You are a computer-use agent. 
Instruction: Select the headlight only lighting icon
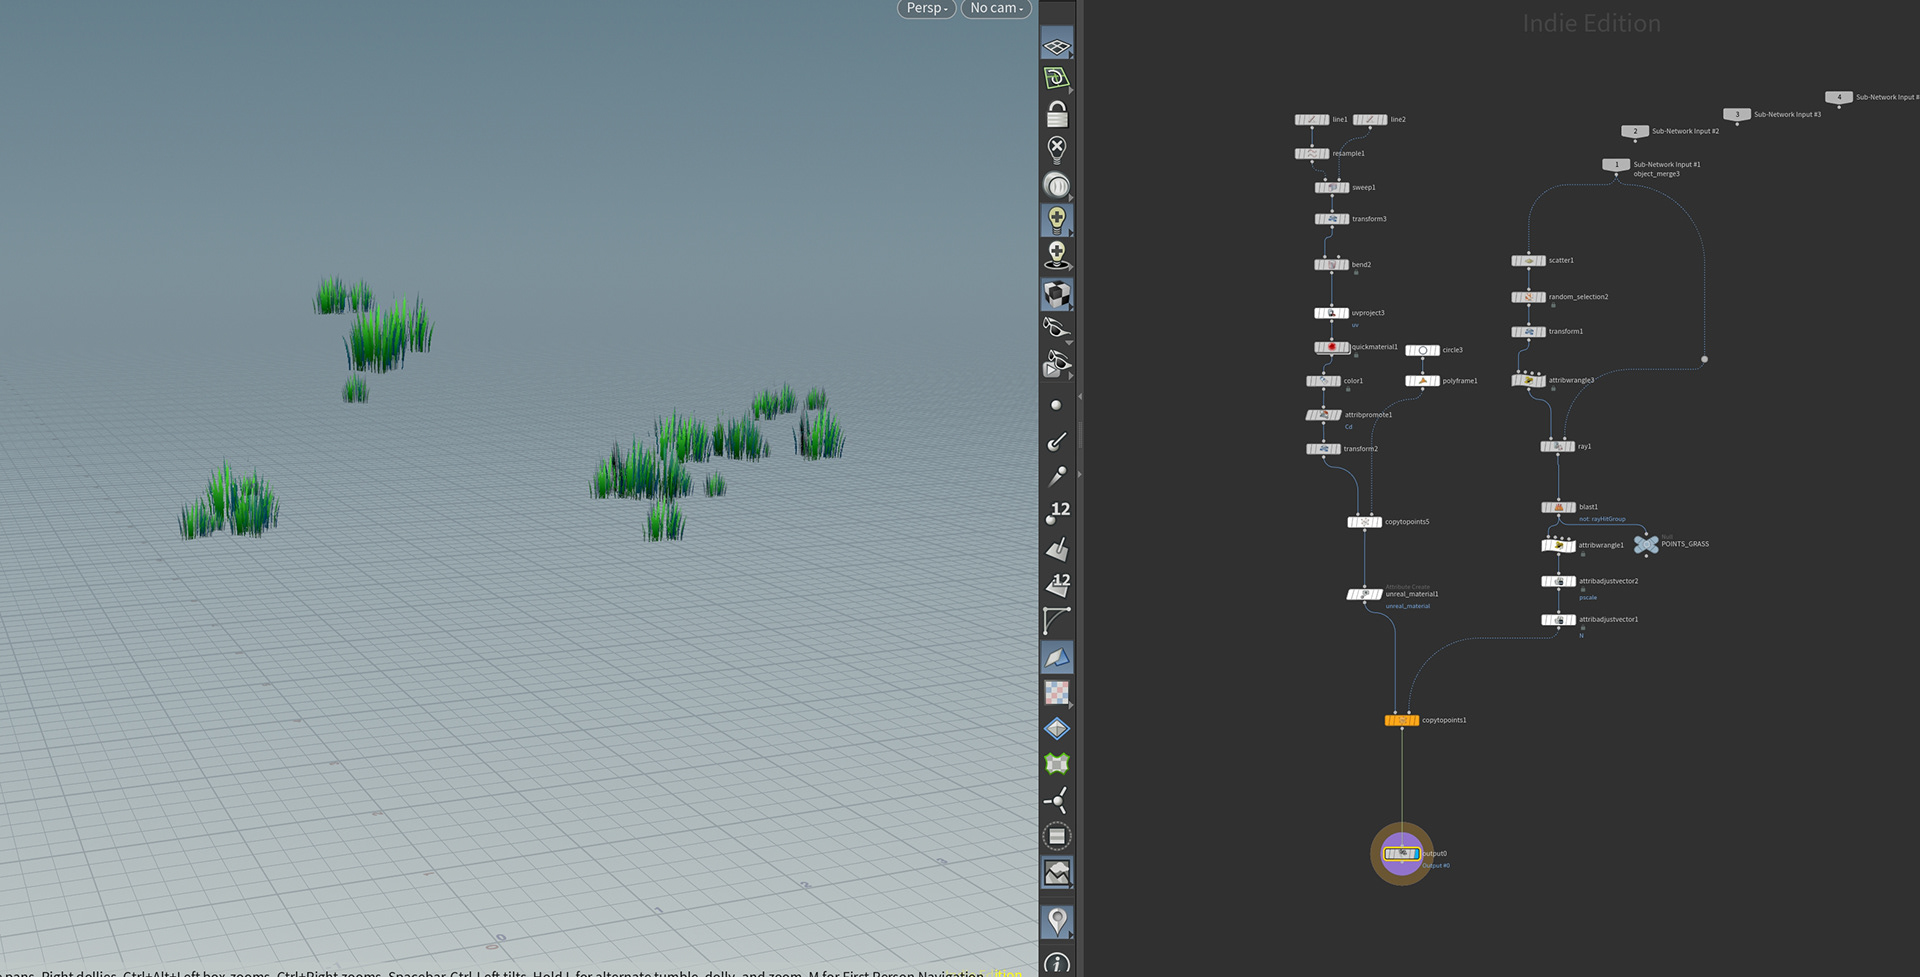click(1057, 185)
